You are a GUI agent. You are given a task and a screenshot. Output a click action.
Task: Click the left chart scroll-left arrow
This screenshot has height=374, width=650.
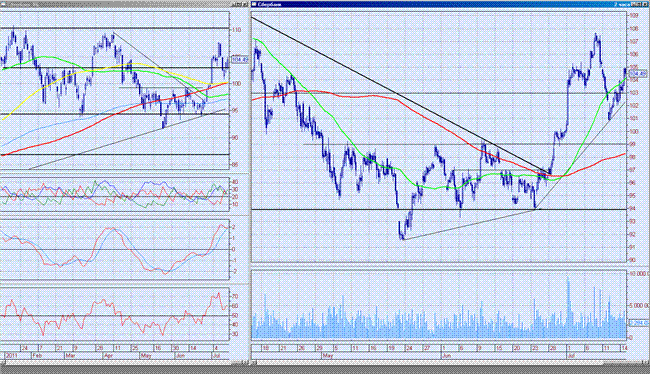pyautogui.click(x=3, y=362)
